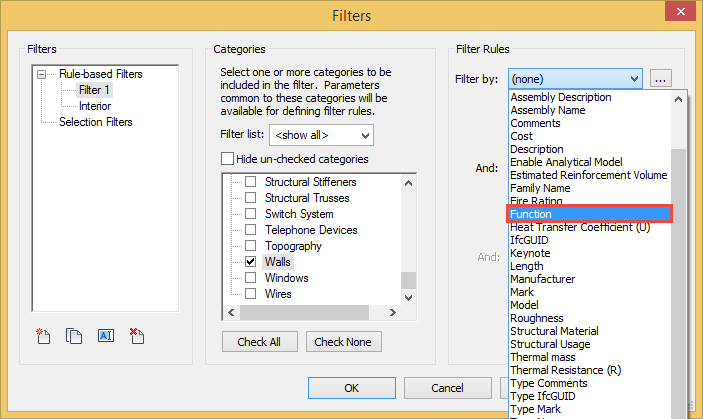Open the Filter by dropdown
Viewport: 703px width, 419px height.
click(575, 79)
